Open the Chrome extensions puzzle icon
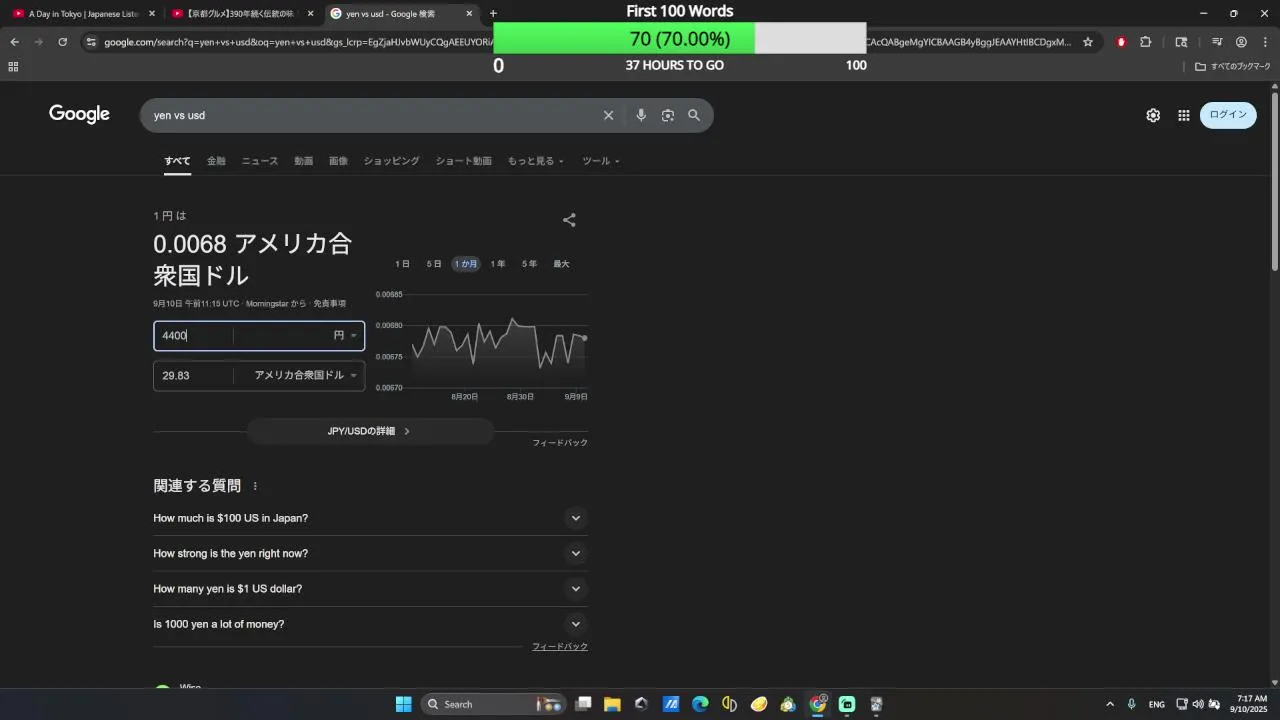Image resolution: width=1280 pixels, height=720 pixels. 1146,42
